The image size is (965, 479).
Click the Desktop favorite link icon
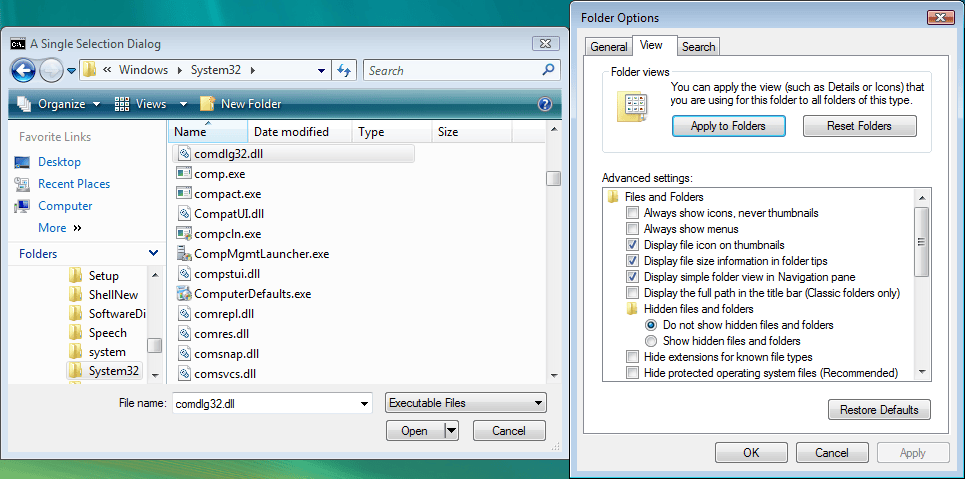point(22,163)
